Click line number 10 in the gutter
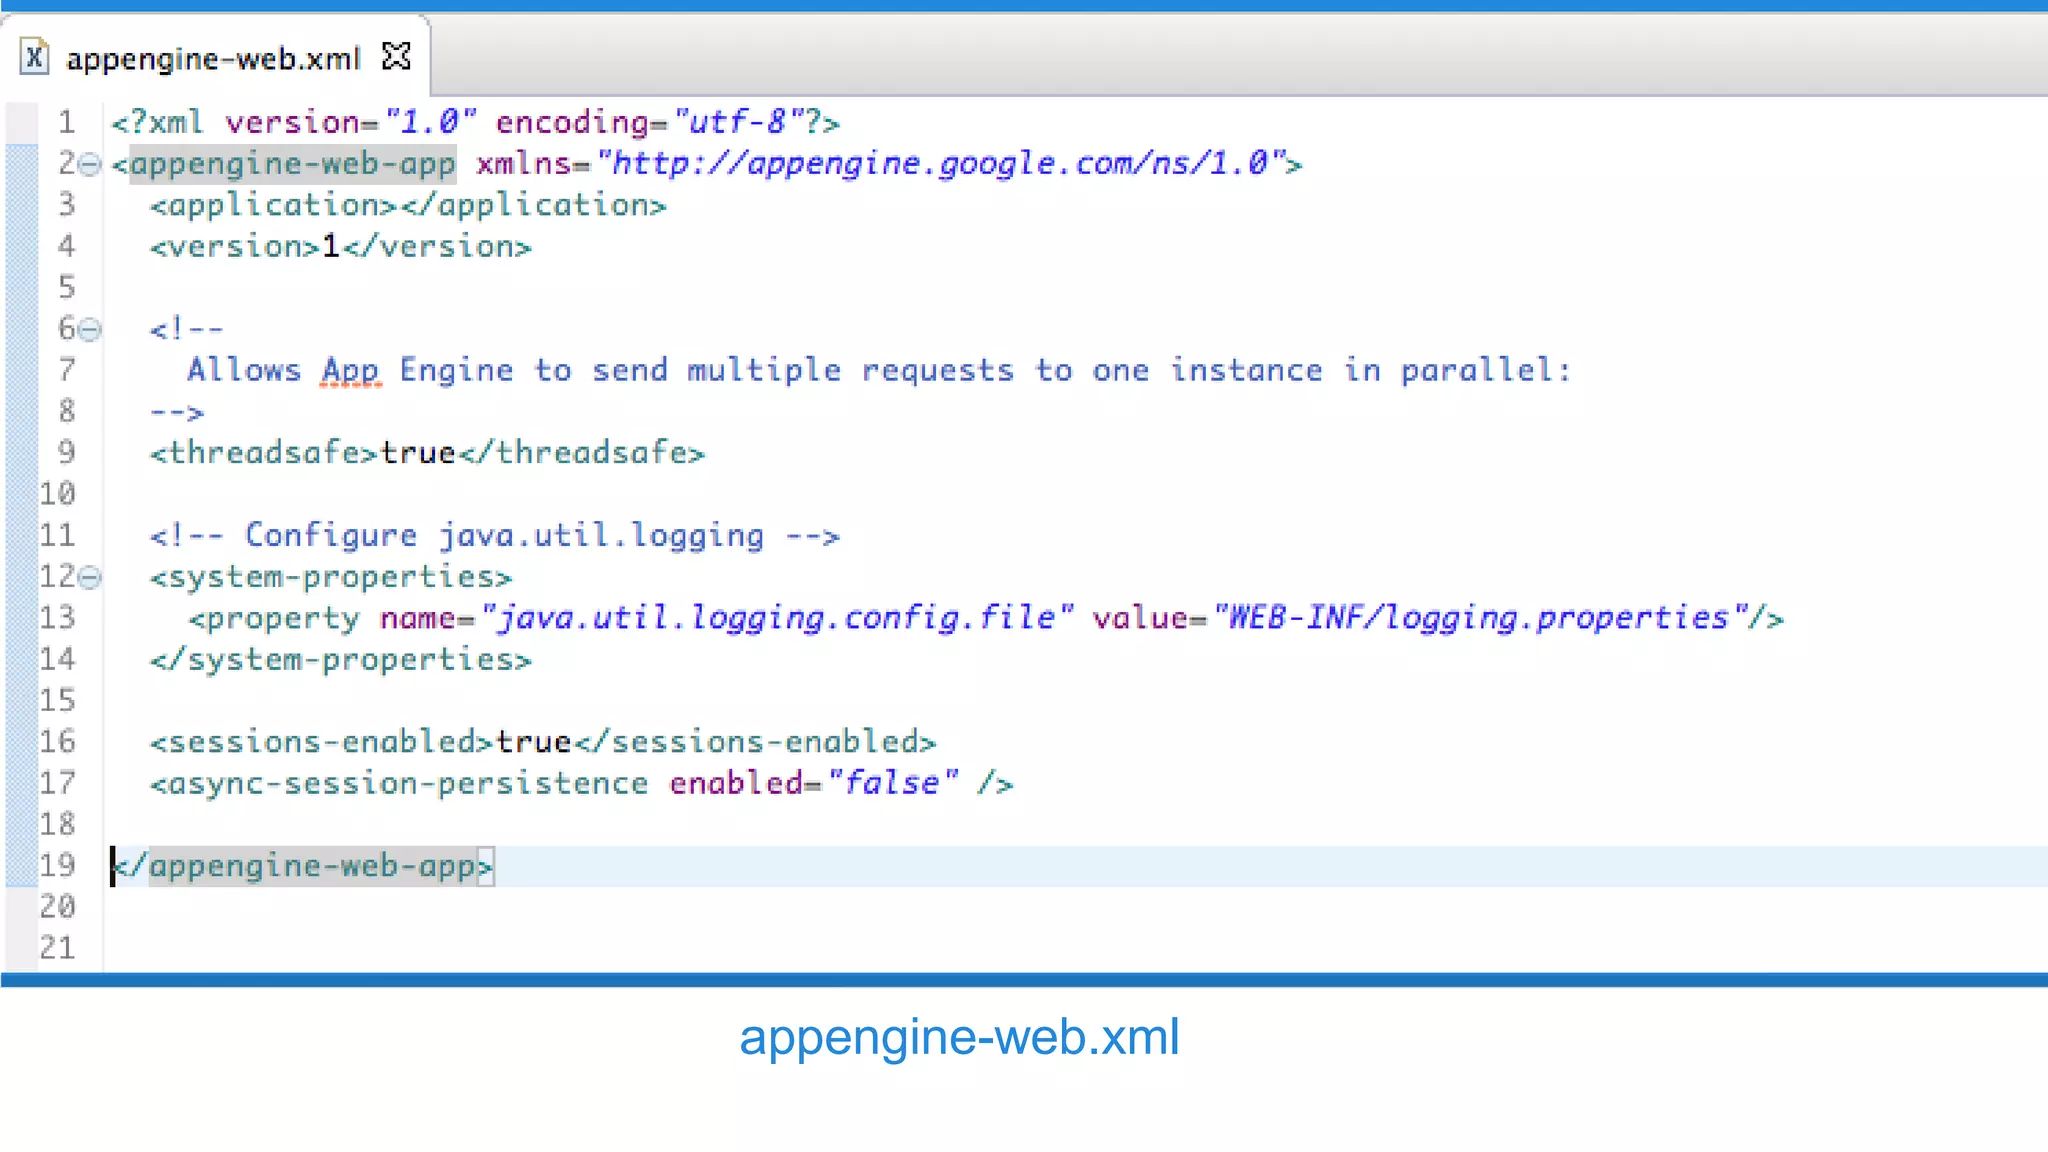This screenshot has width=2048, height=1152. click(57, 494)
